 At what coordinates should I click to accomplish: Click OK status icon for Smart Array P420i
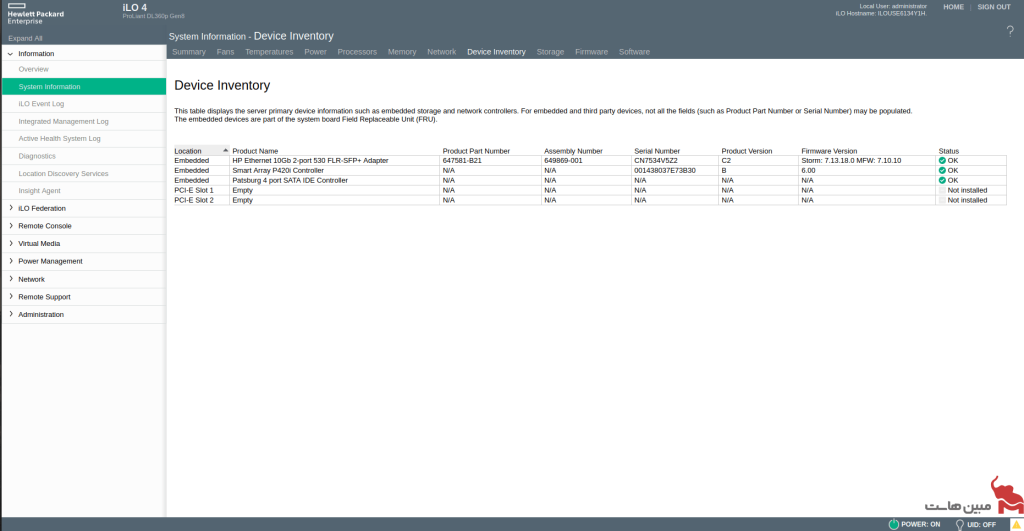coord(942,170)
